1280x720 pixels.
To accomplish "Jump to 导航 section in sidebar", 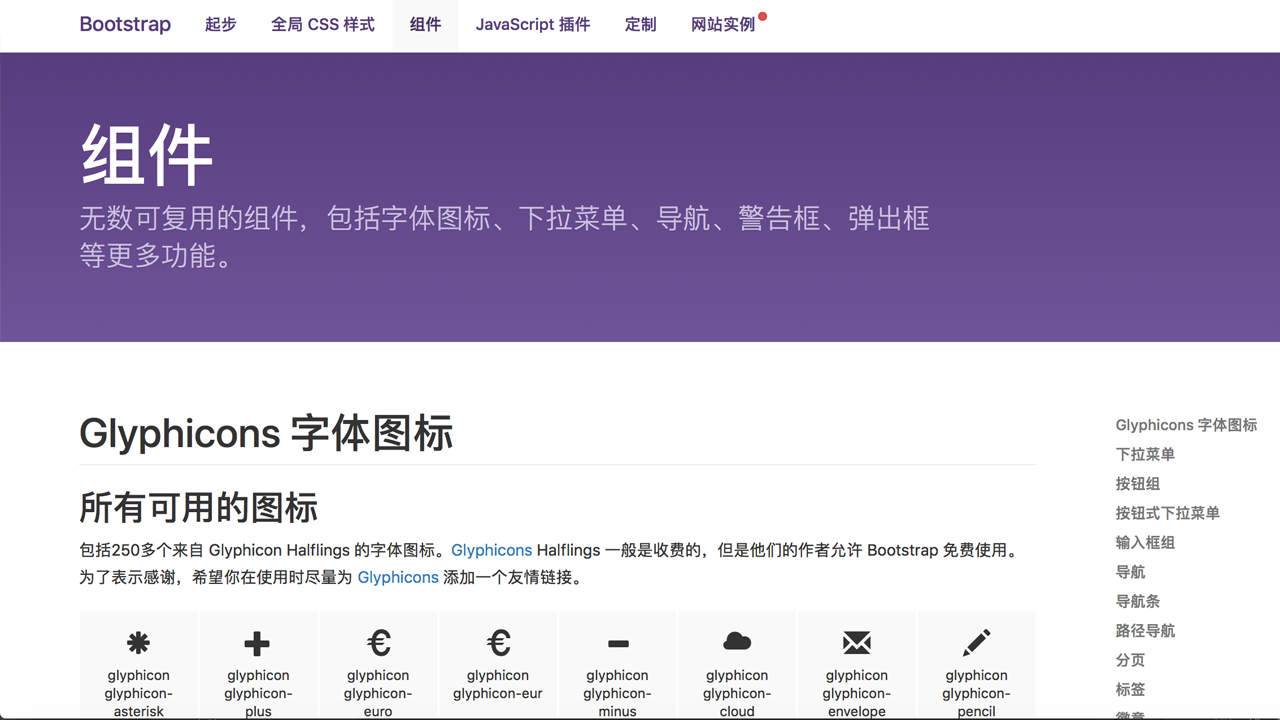I will [1131, 572].
